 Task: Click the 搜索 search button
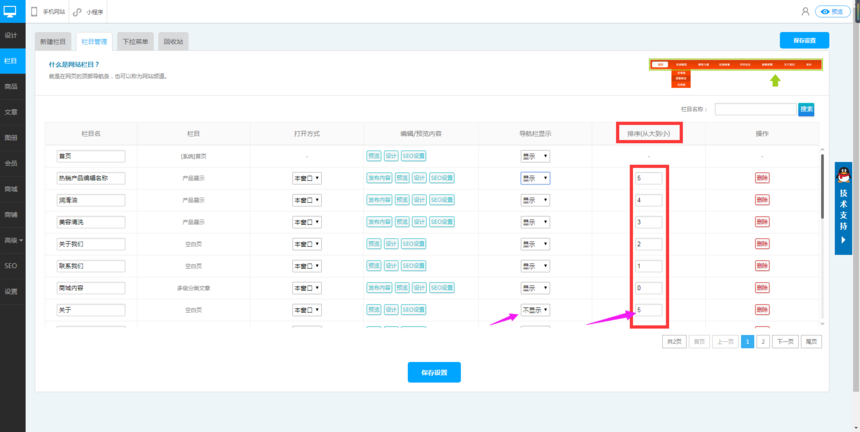pos(806,109)
